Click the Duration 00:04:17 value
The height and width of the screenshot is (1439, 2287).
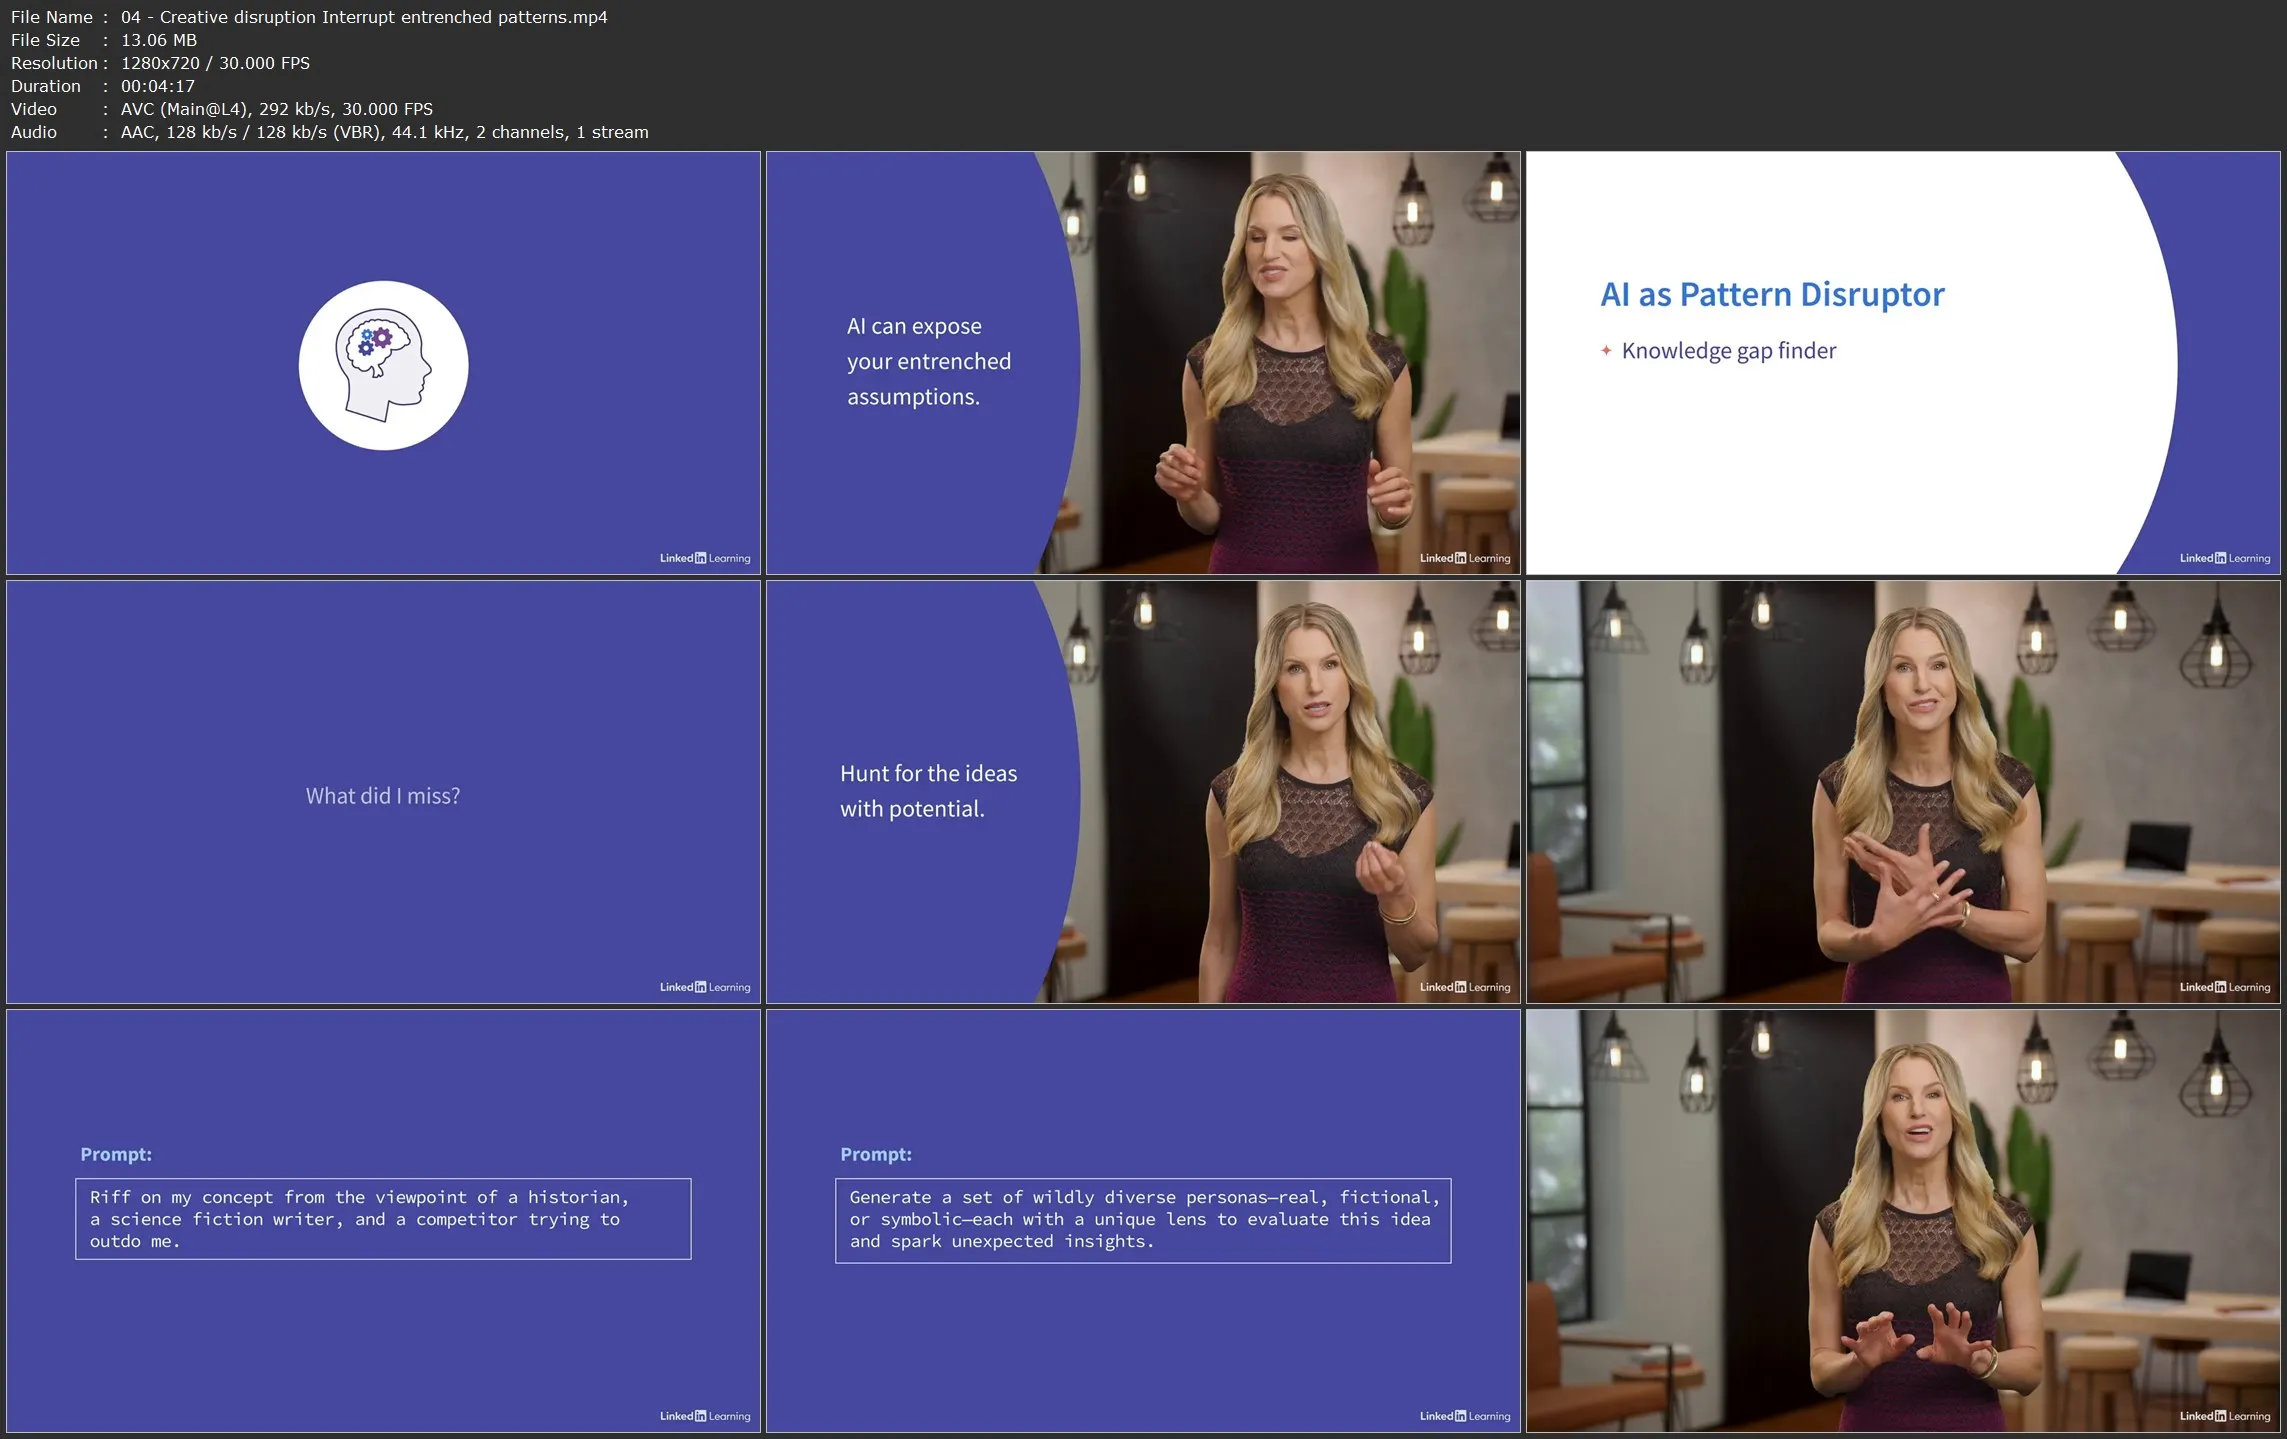158,86
